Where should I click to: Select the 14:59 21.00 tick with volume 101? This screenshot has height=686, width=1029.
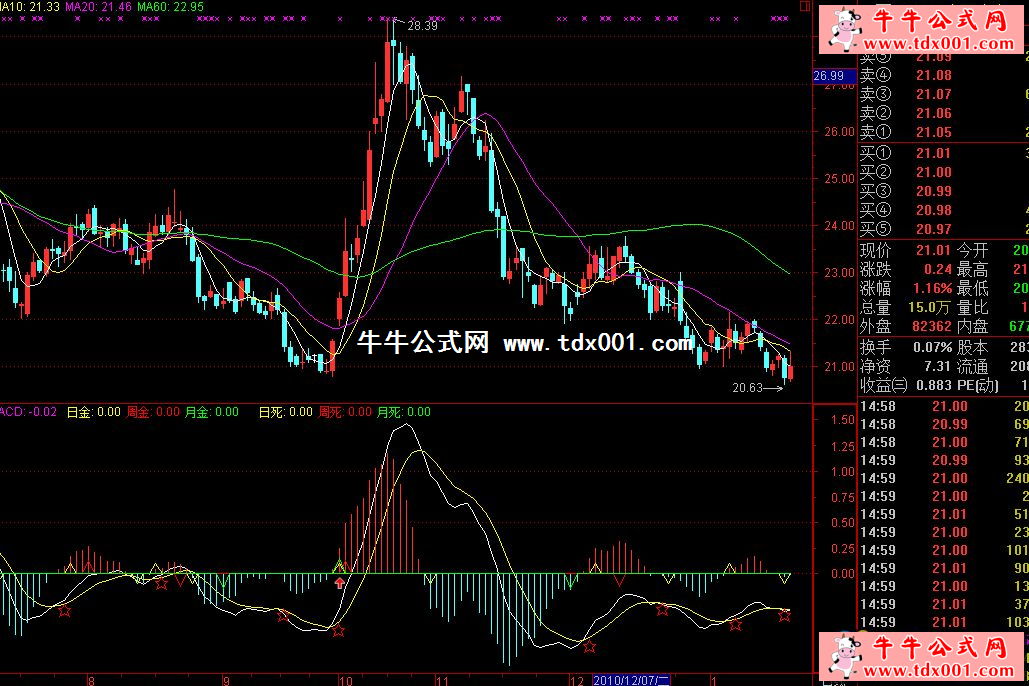click(x=944, y=551)
